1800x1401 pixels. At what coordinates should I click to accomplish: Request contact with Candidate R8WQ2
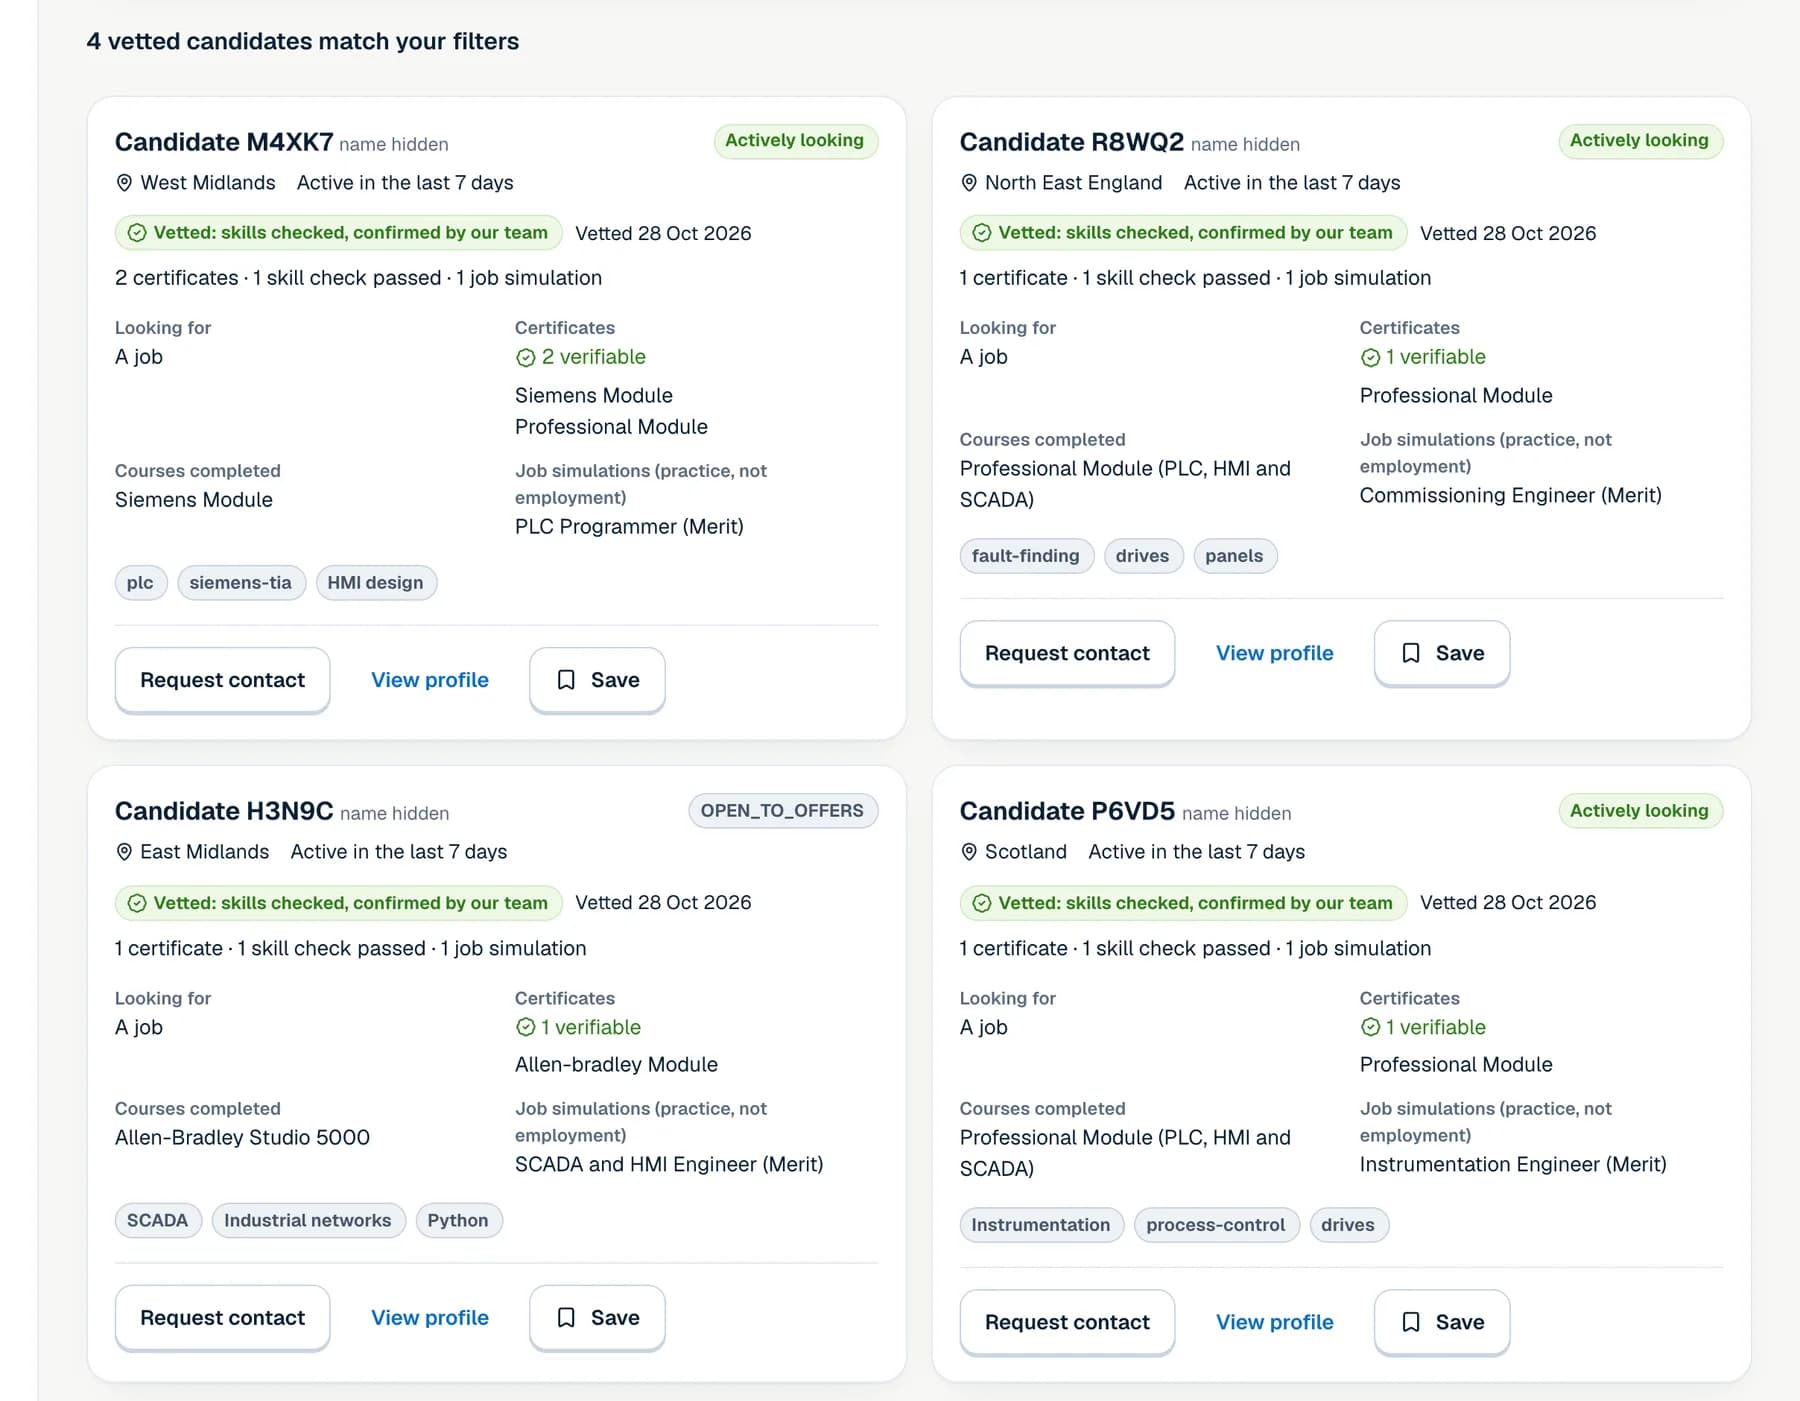click(1067, 653)
